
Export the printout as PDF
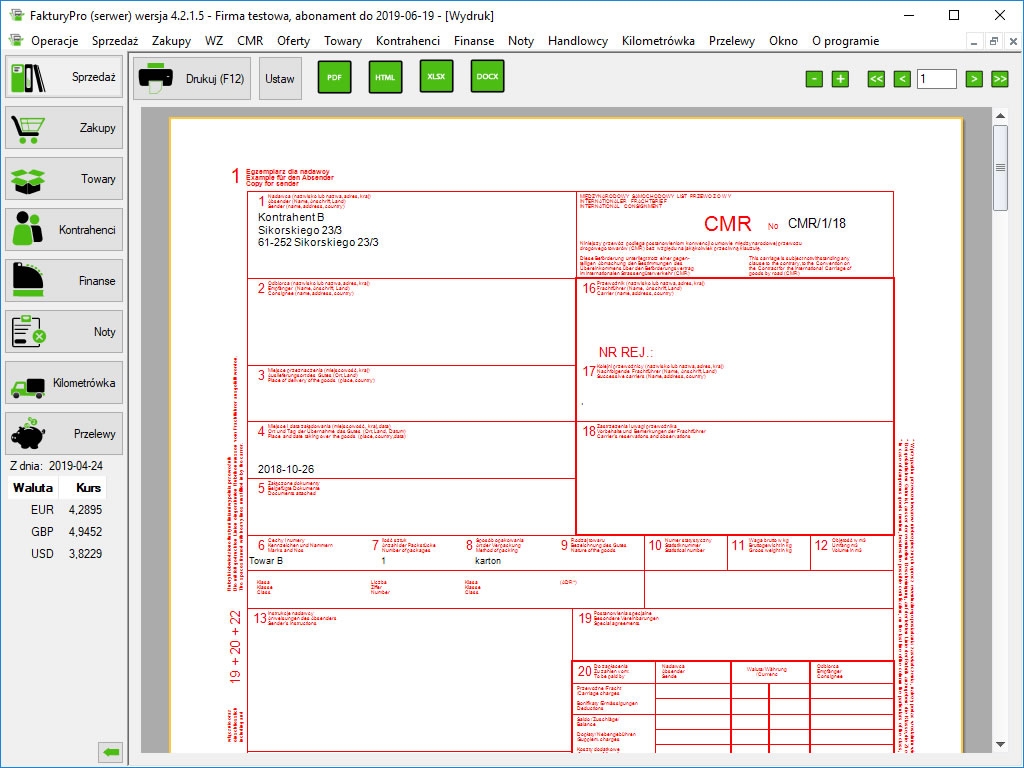click(334, 77)
